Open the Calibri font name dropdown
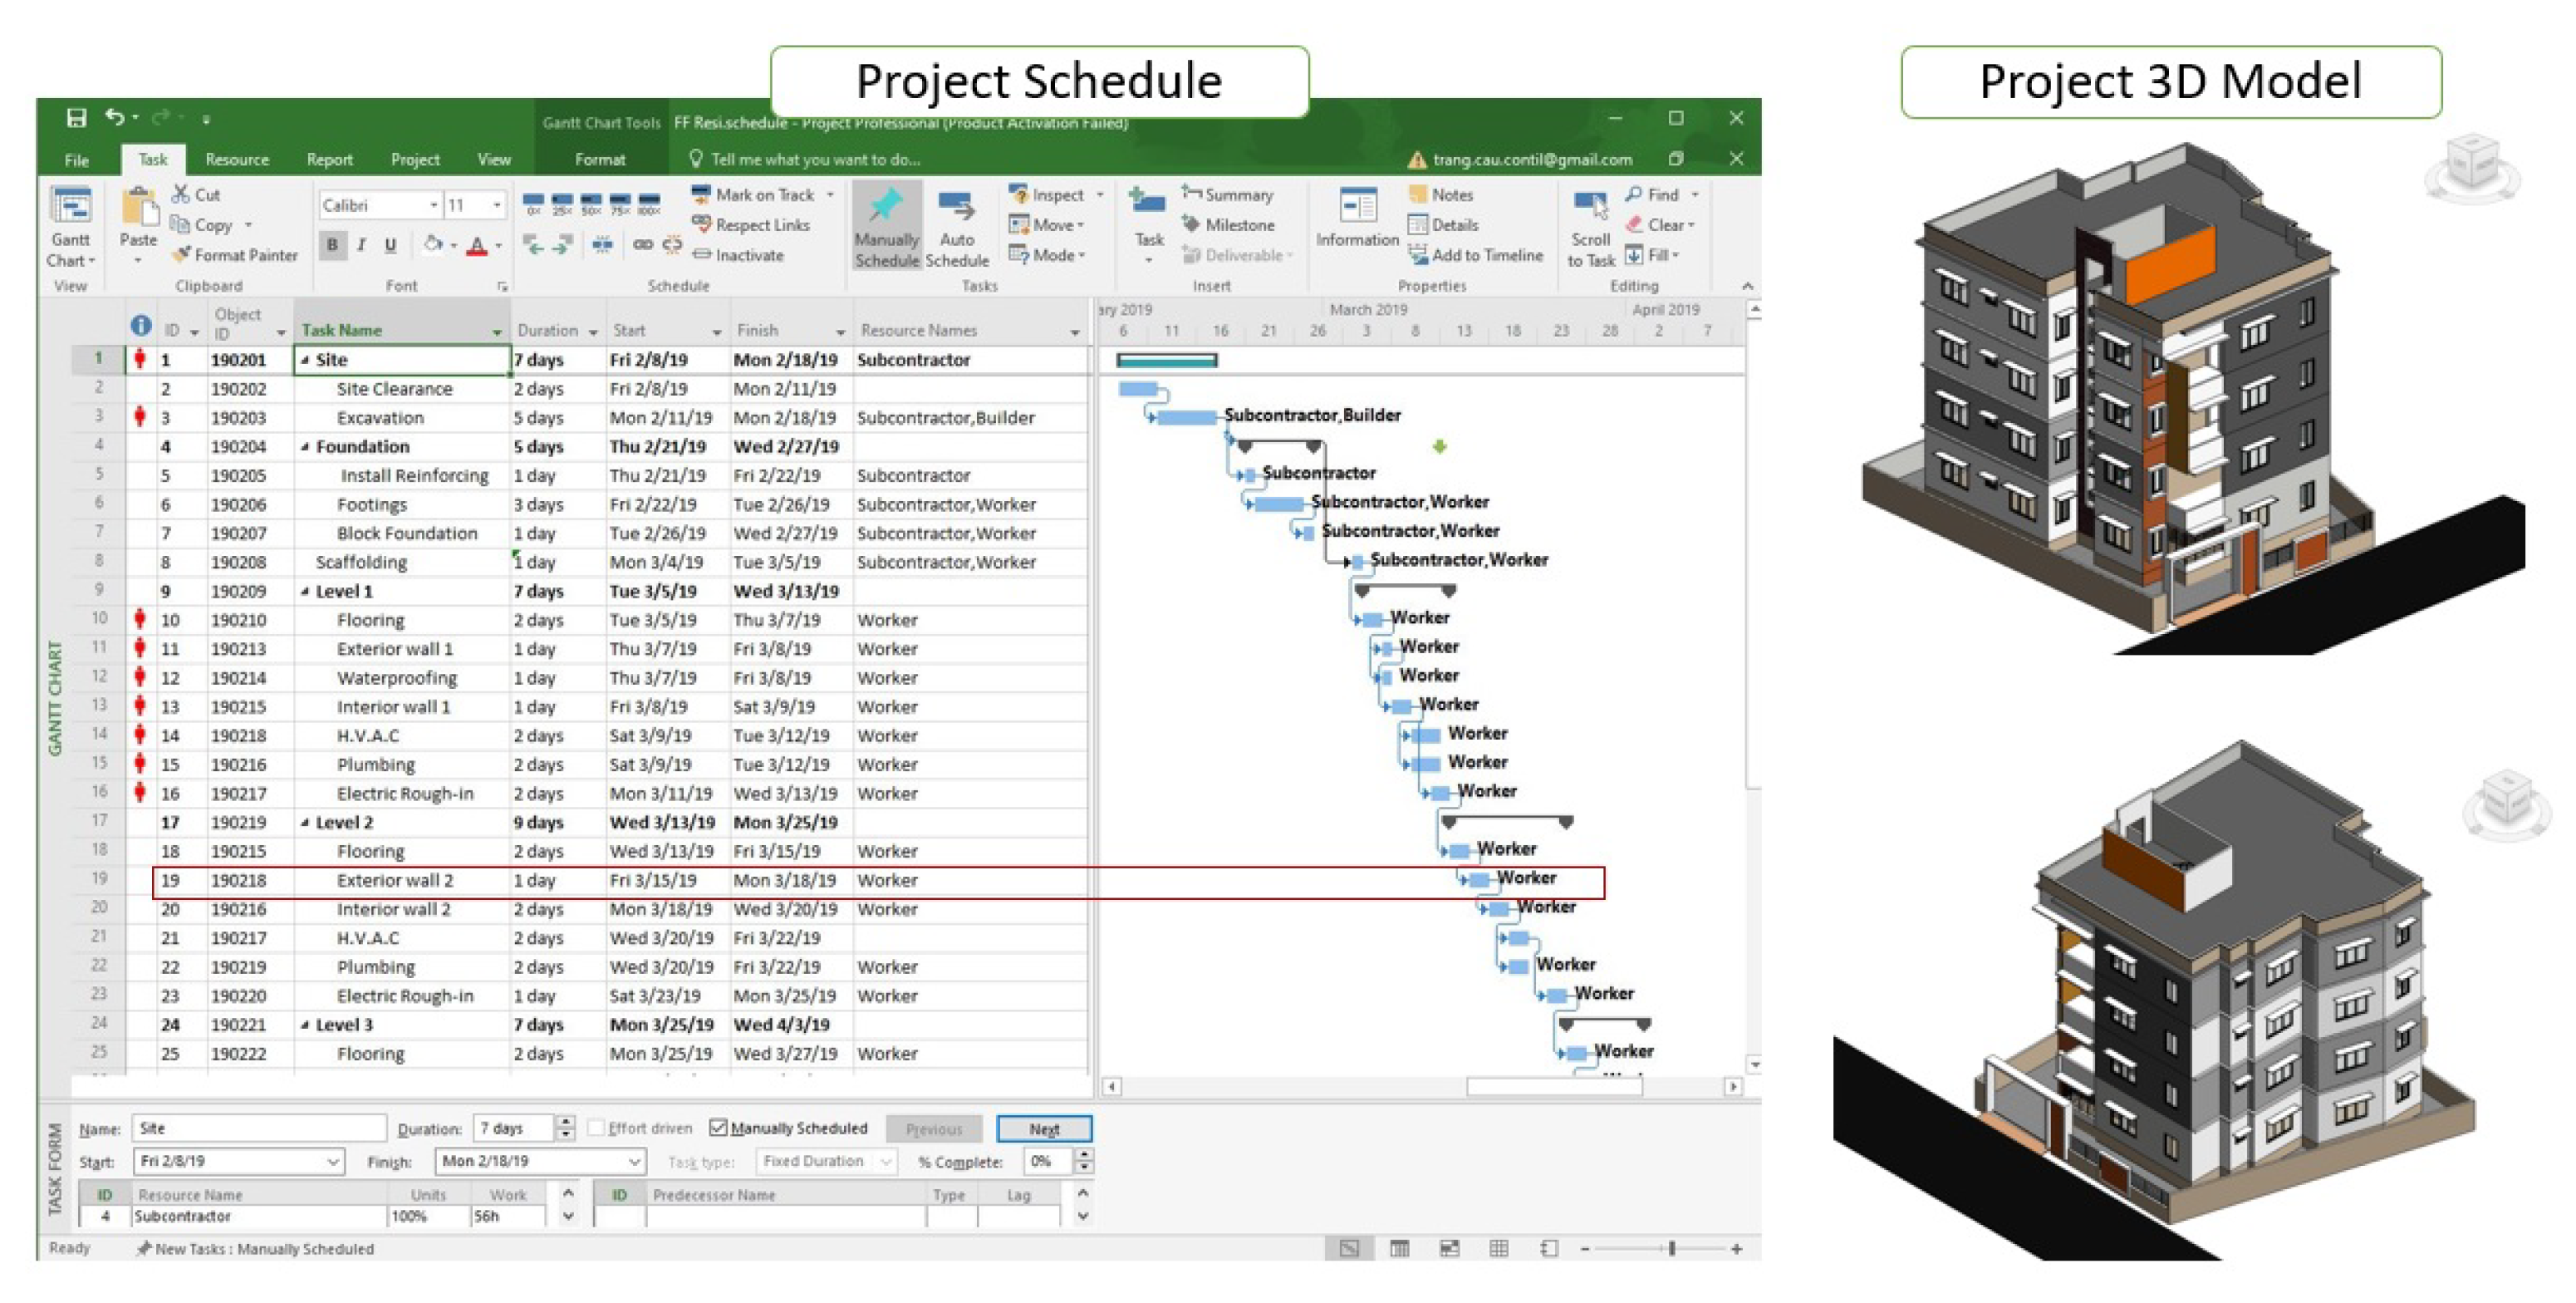Viewport: 2576px width, 1303px height. pyautogui.click(x=434, y=205)
